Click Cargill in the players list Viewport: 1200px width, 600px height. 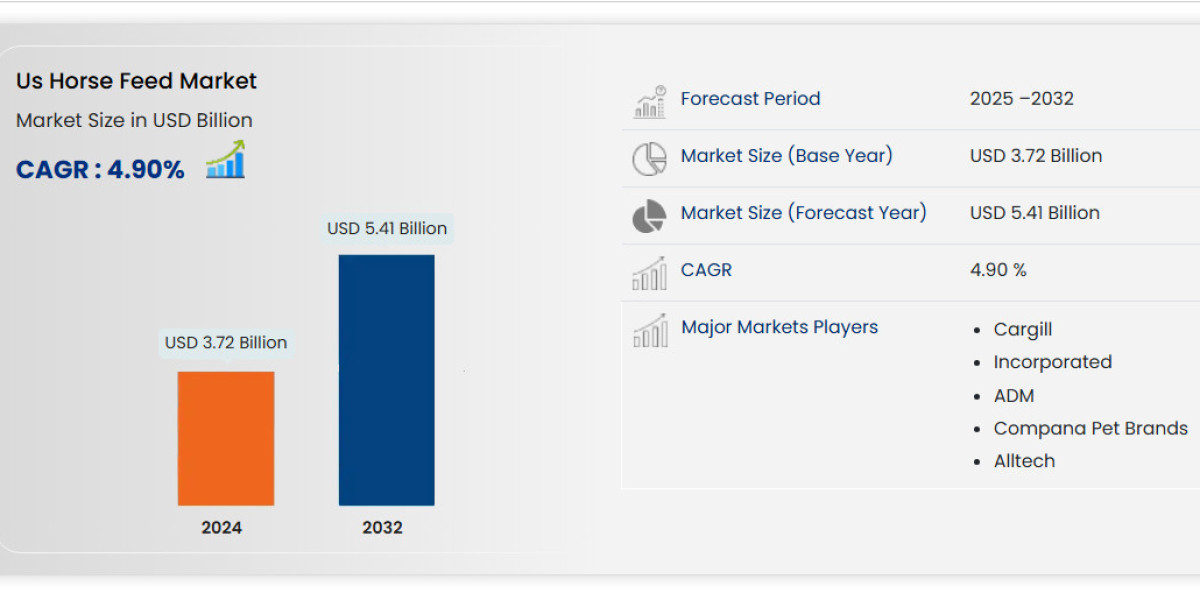tap(1023, 329)
